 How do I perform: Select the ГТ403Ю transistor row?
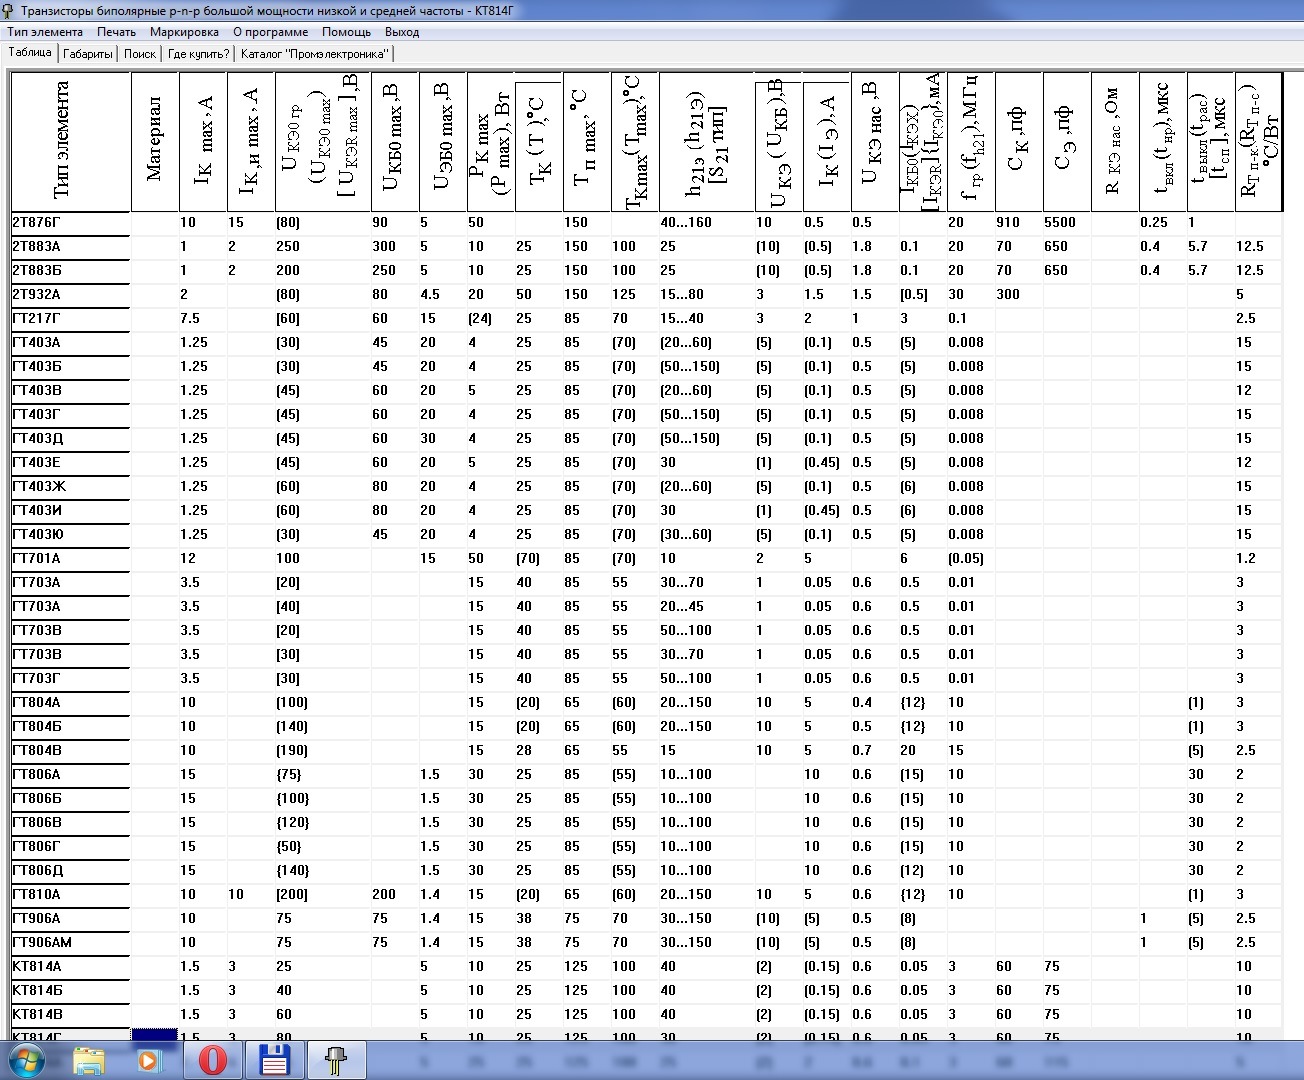pyautogui.click(x=71, y=535)
